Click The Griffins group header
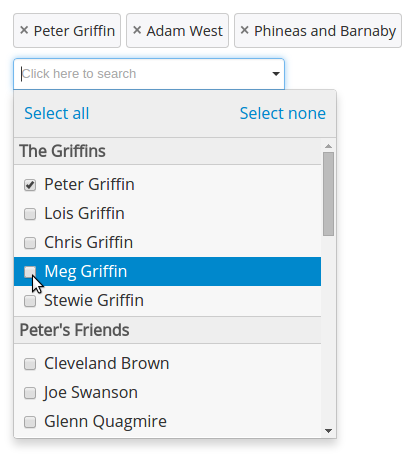 (x=167, y=151)
